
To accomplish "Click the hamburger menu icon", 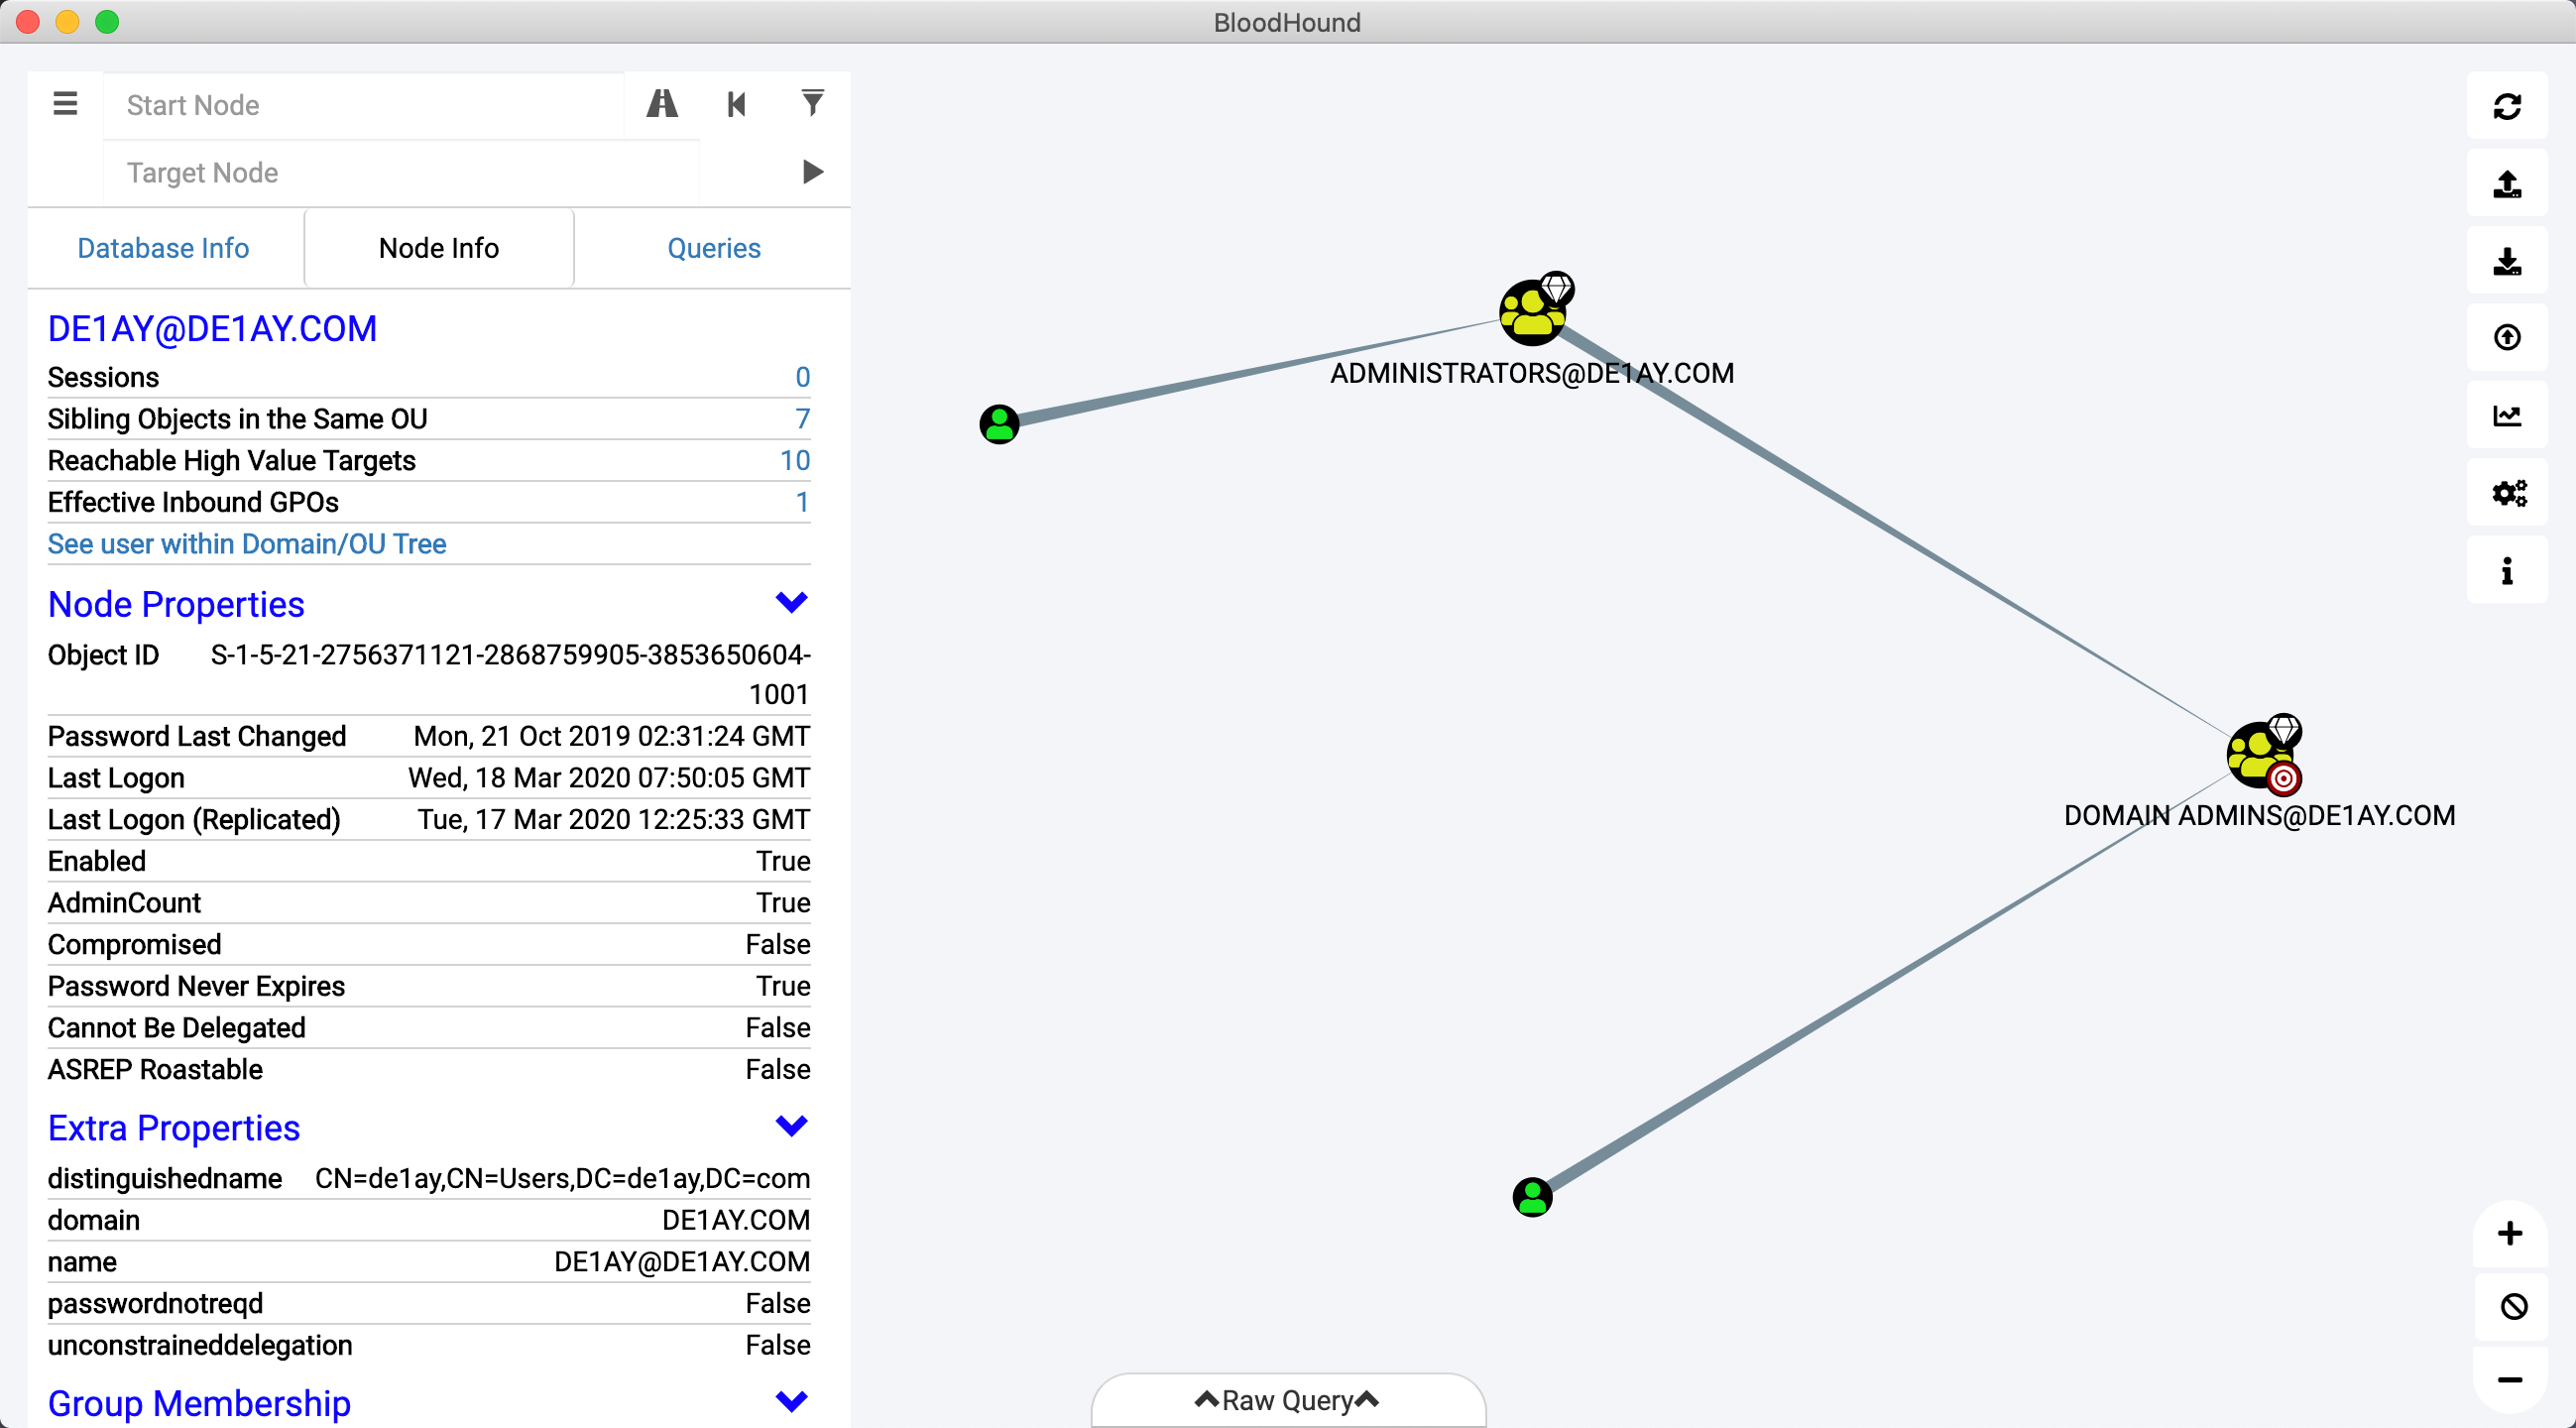I will pyautogui.click(x=65, y=104).
